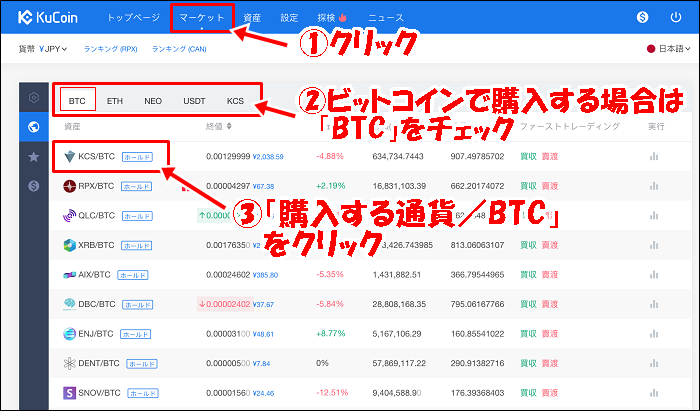Click the QLC coin logo icon
The image size is (700, 411).
tap(69, 216)
